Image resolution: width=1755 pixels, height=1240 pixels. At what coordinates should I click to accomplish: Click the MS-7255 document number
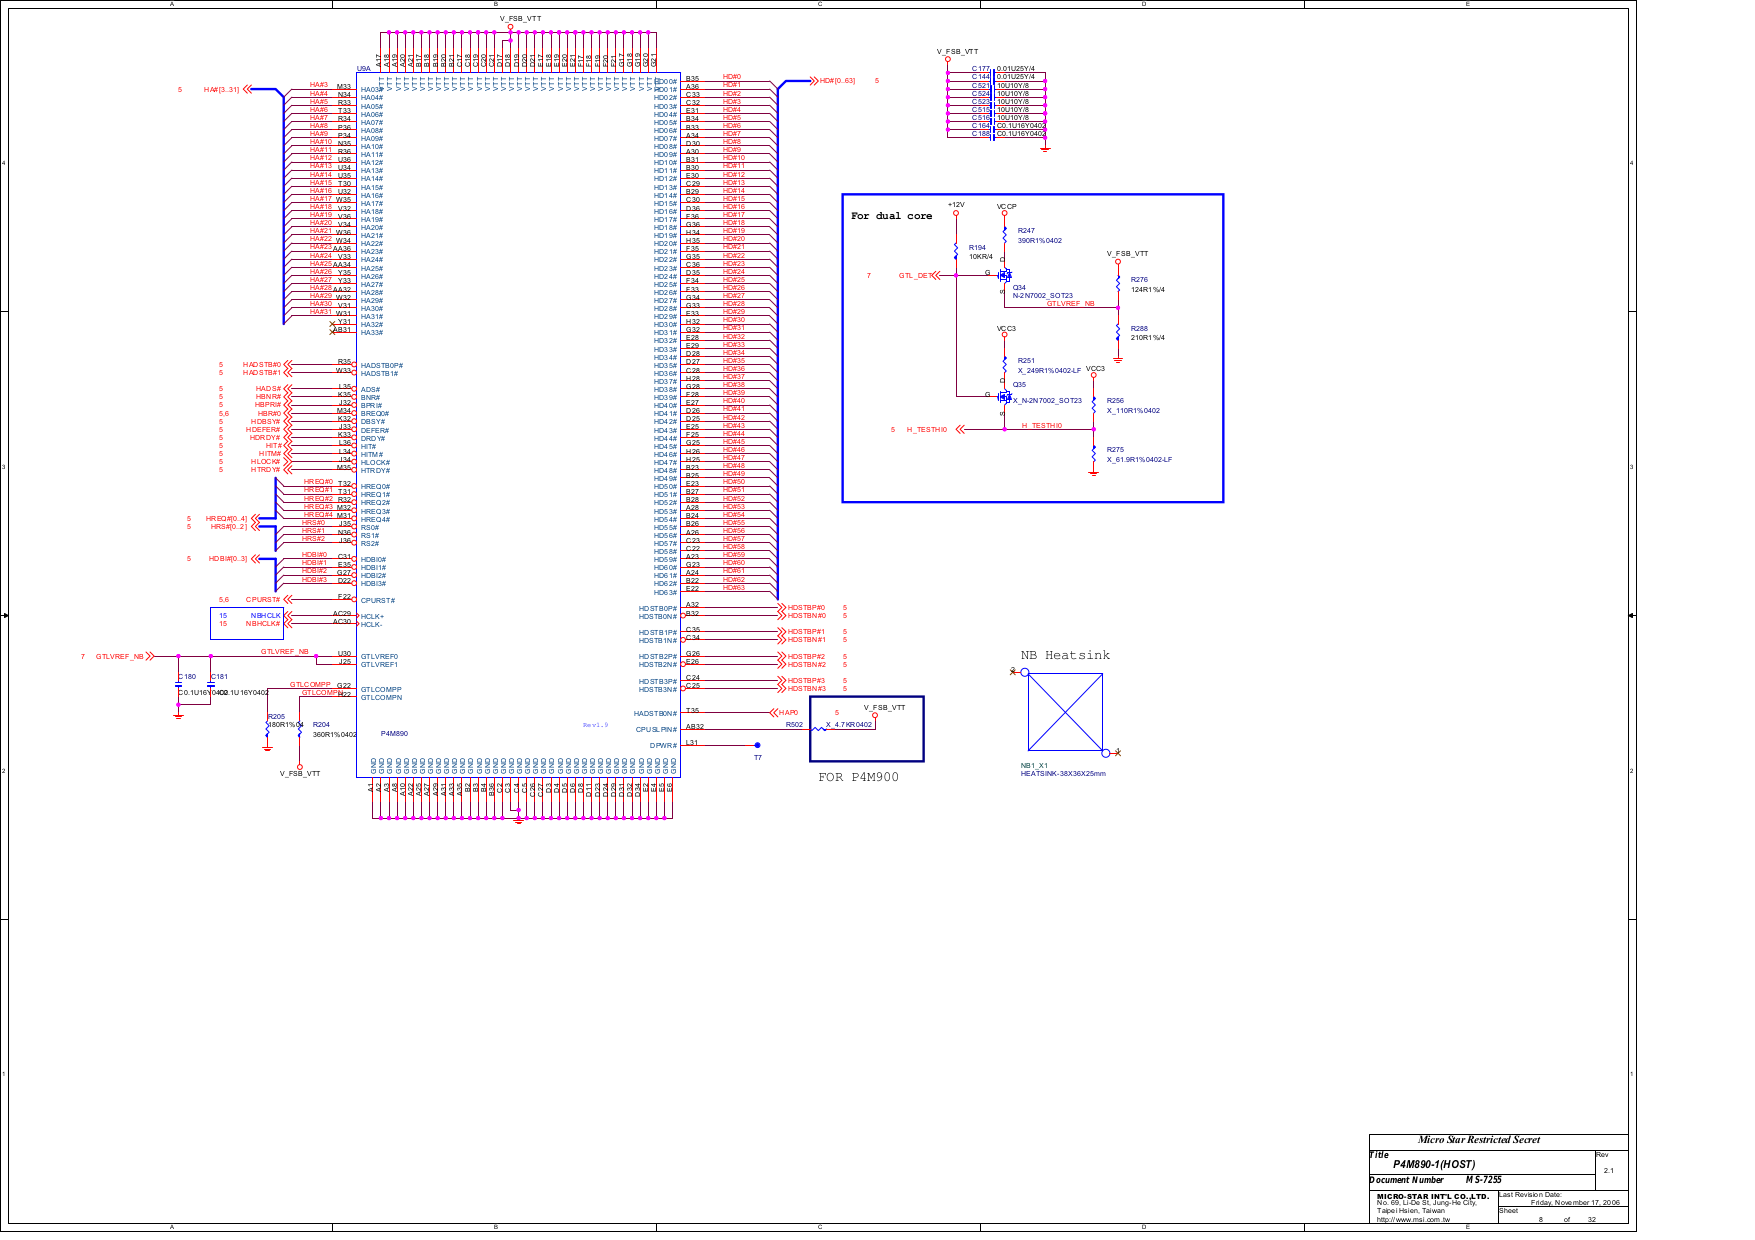[x=1484, y=1180]
